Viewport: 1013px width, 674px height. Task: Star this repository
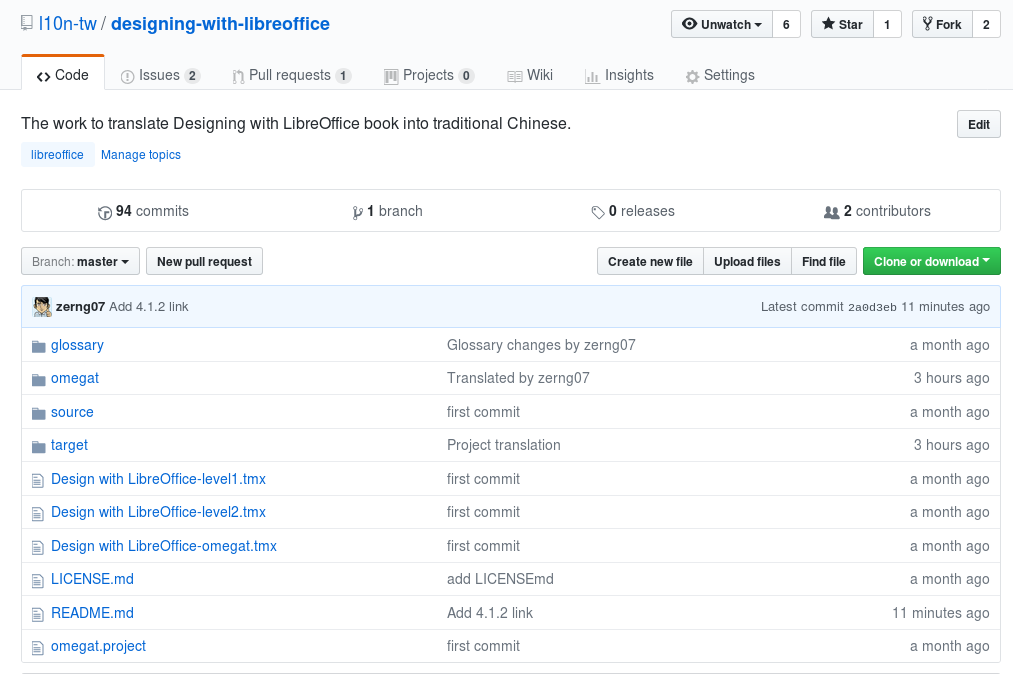coord(841,25)
